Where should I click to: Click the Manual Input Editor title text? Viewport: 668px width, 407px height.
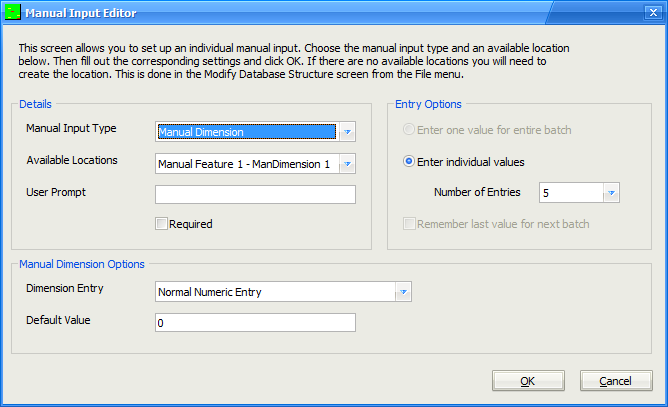pyautogui.click(x=81, y=13)
